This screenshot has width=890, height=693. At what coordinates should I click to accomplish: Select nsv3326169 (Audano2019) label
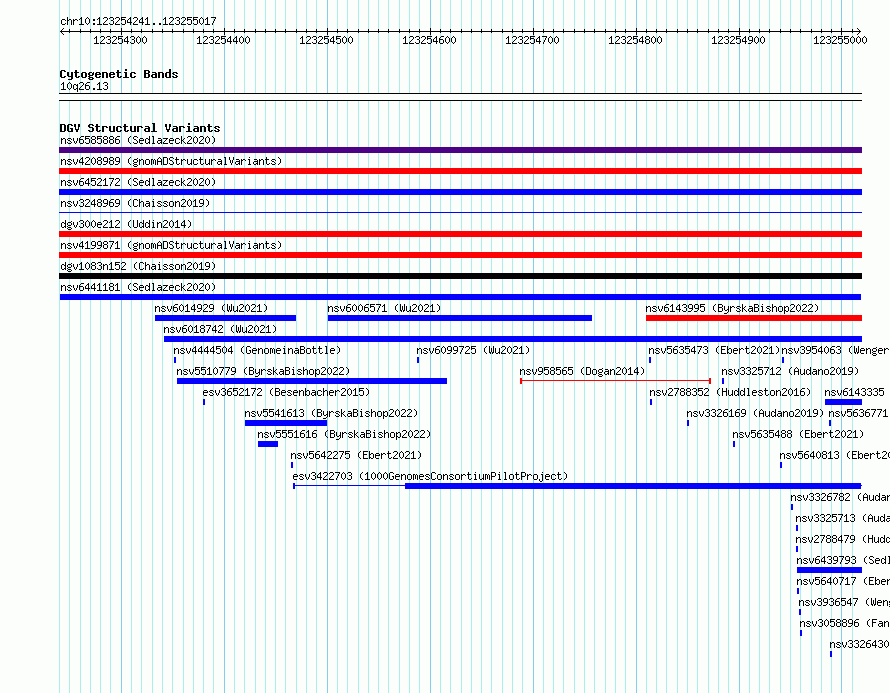coord(755,413)
